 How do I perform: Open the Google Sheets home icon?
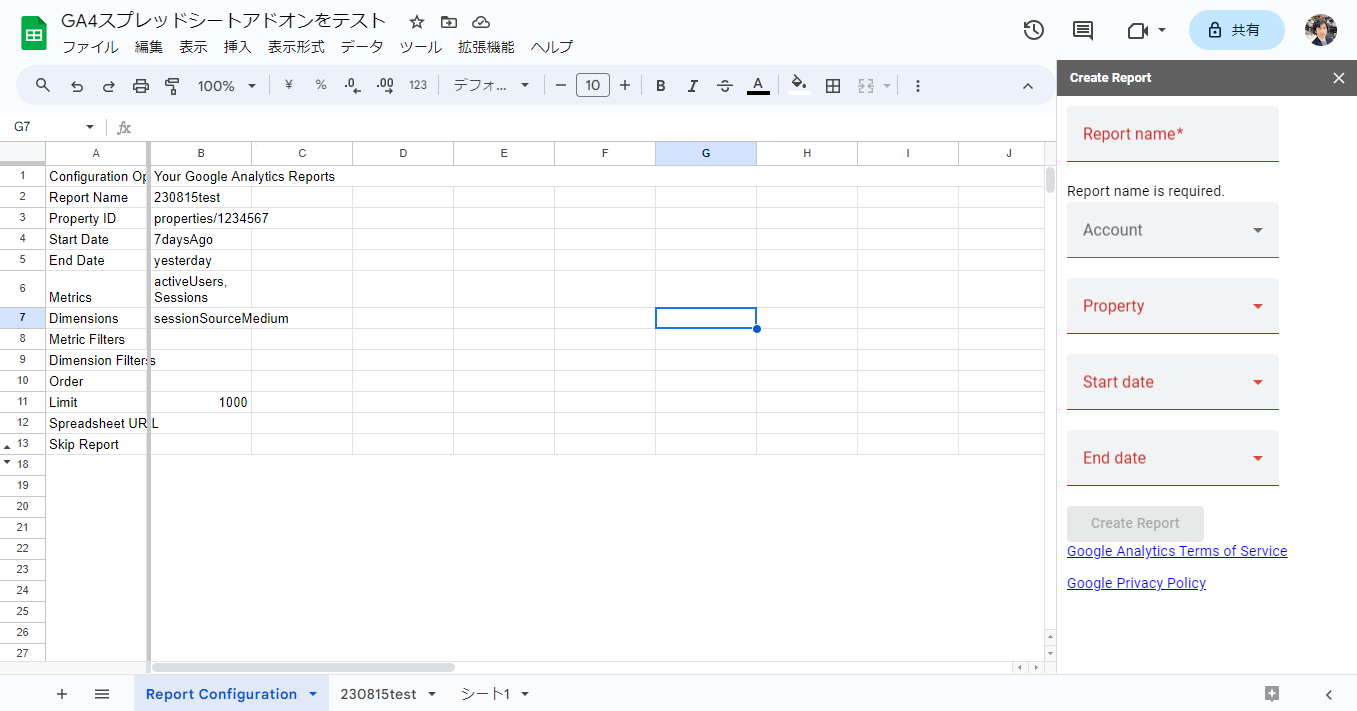click(34, 33)
